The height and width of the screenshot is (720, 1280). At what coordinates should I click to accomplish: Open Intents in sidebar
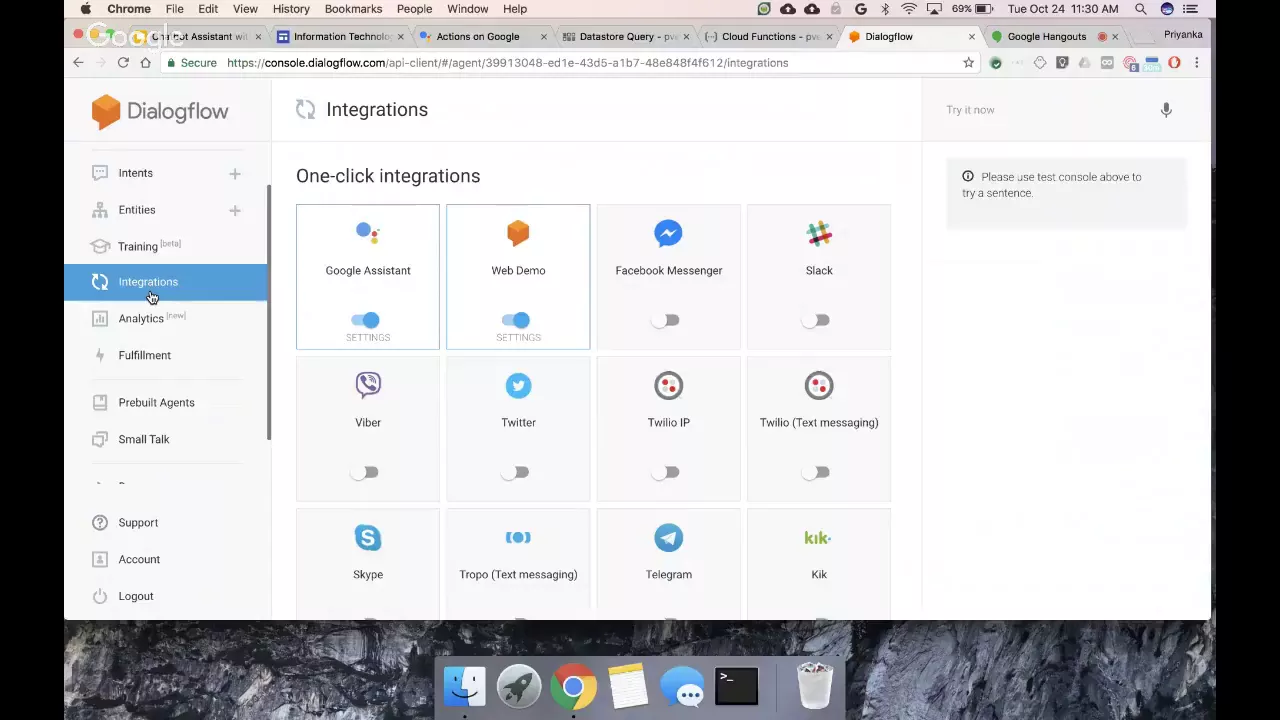pos(135,173)
